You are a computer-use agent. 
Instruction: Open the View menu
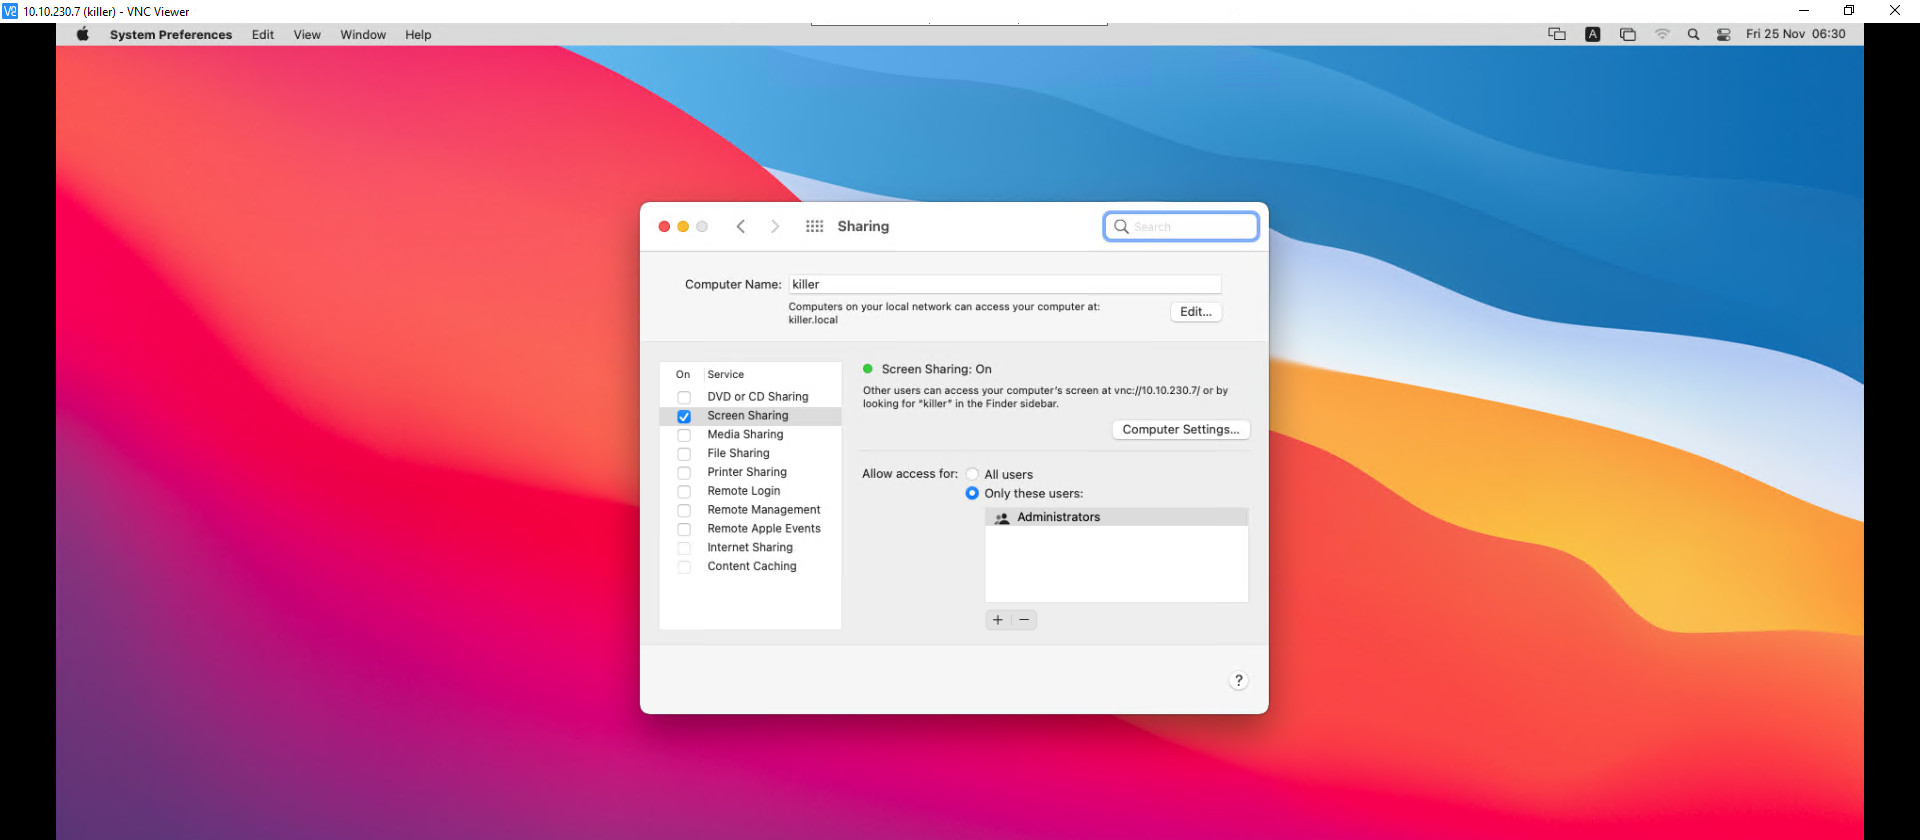click(307, 34)
